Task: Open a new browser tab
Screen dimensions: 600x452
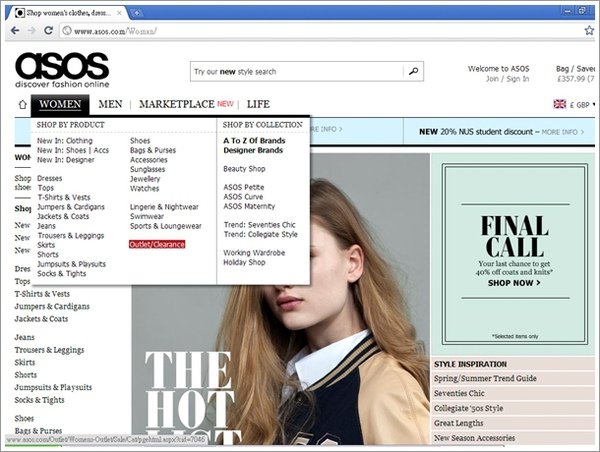Action: pyautogui.click(x=136, y=13)
